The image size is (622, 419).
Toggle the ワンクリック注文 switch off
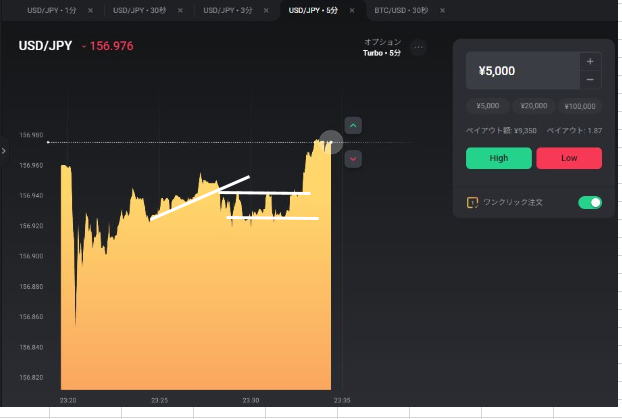coord(589,202)
